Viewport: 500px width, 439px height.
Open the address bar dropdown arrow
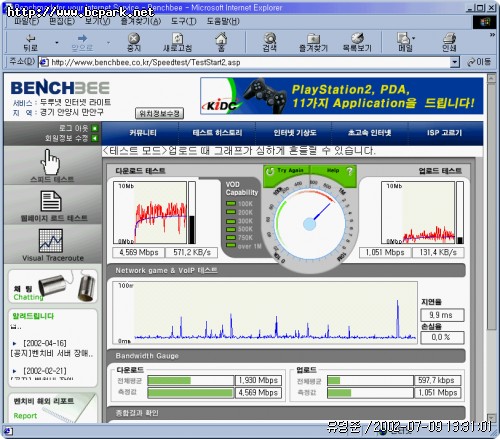(x=455, y=62)
